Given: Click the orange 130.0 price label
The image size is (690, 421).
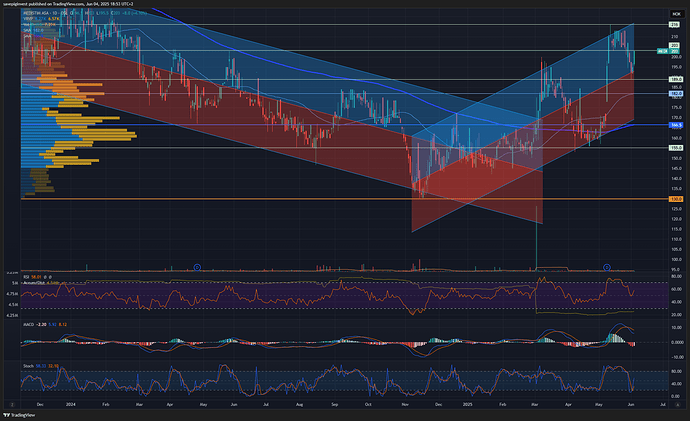Looking at the screenshot, I should (x=675, y=199).
